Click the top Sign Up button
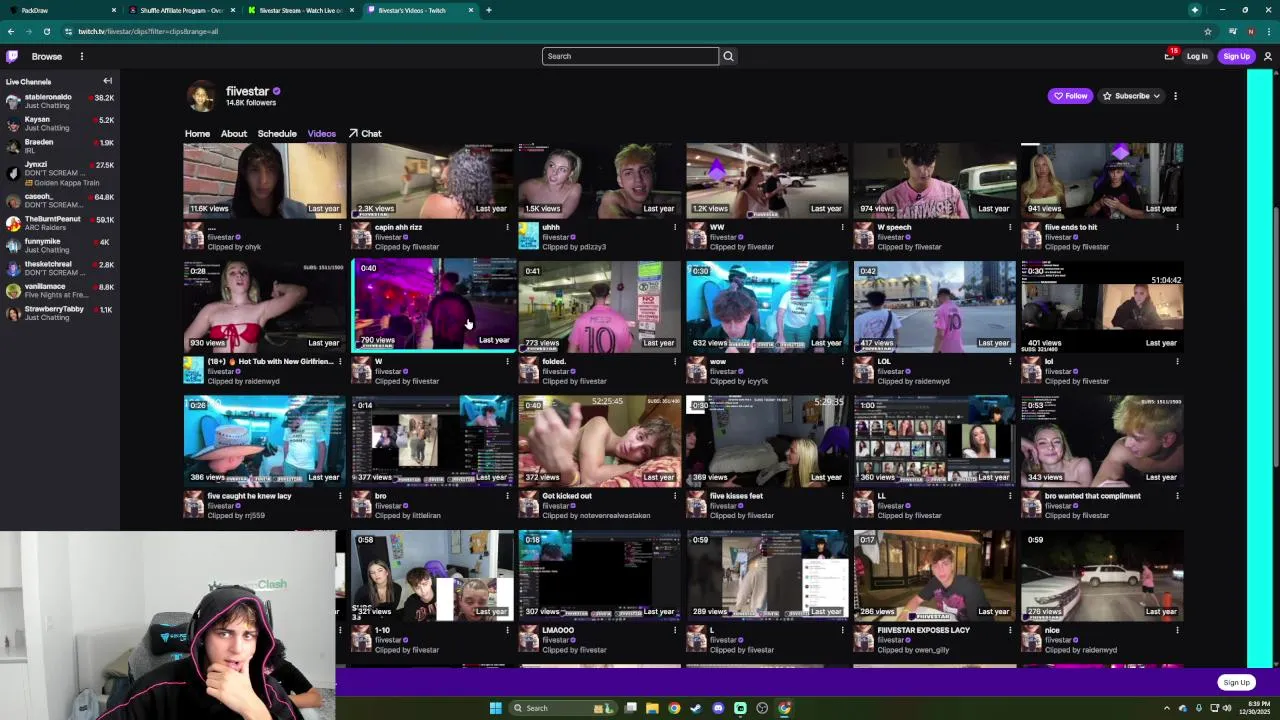This screenshot has width=1280, height=720. tap(1236, 56)
